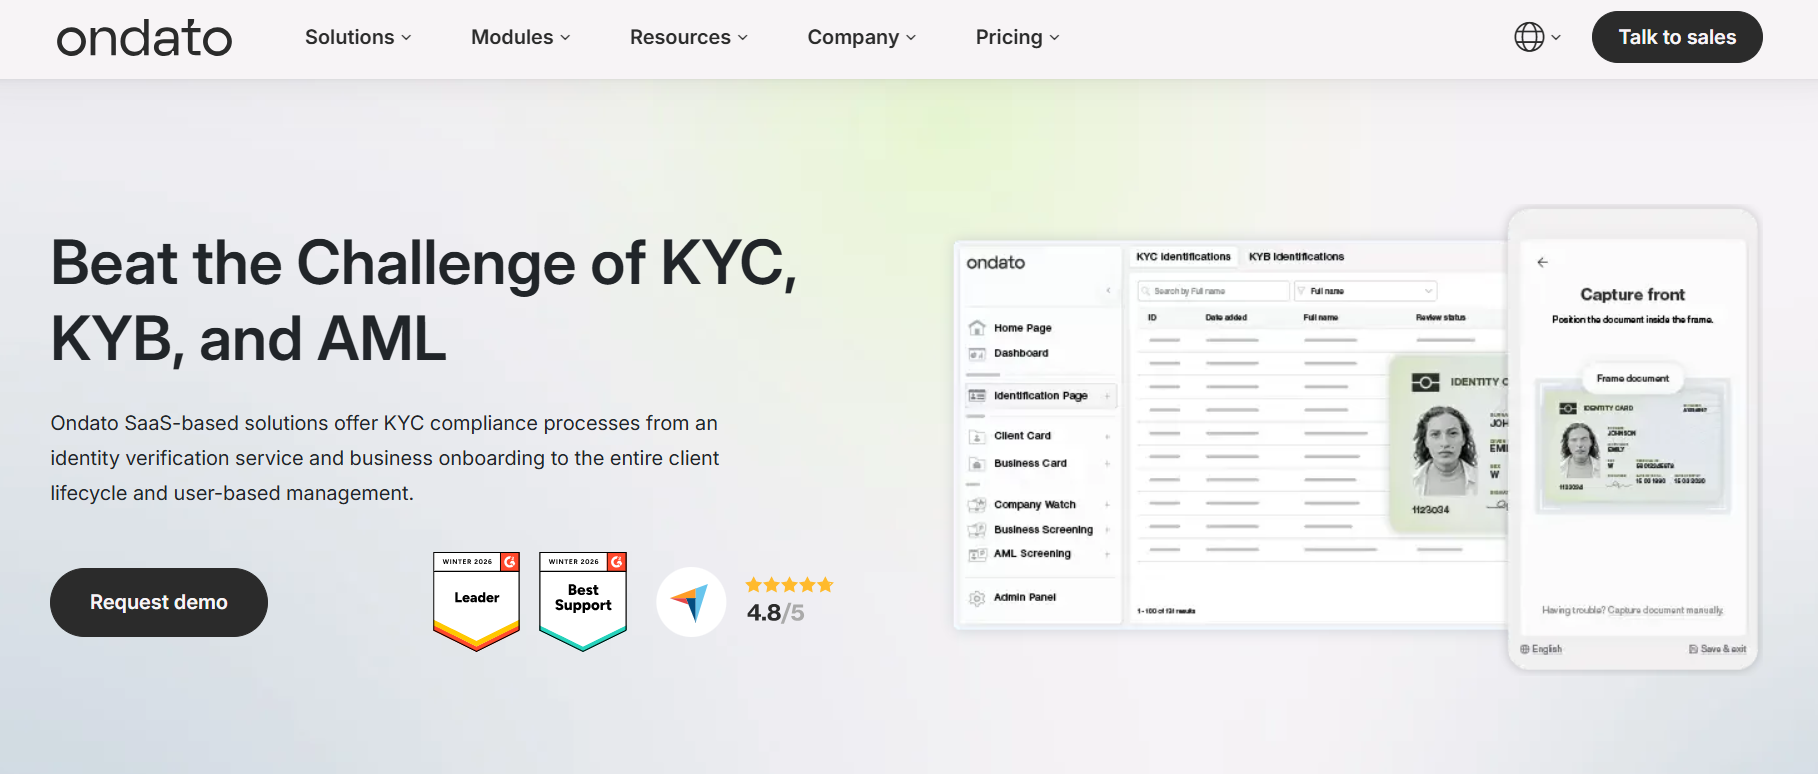This screenshot has width=1818, height=774.
Task: Open the Resources dropdown menu
Action: (x=688, y=37)
